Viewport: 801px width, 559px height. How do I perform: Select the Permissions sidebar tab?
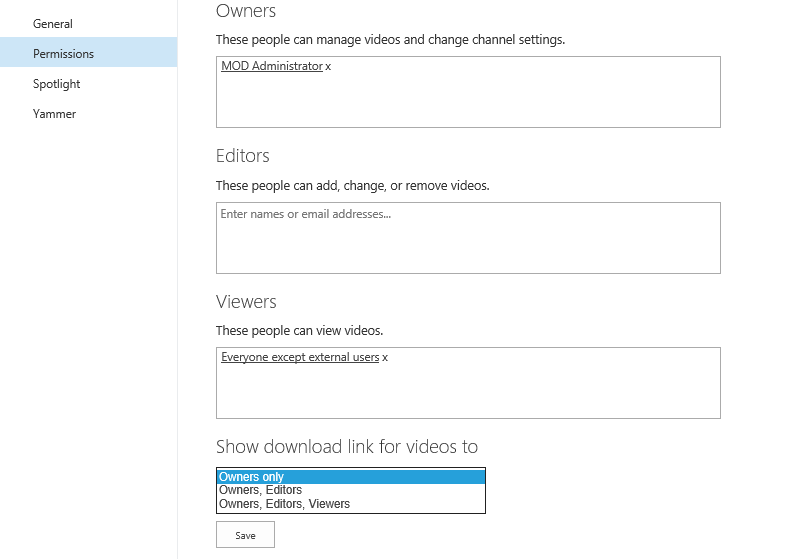[63, 53]
